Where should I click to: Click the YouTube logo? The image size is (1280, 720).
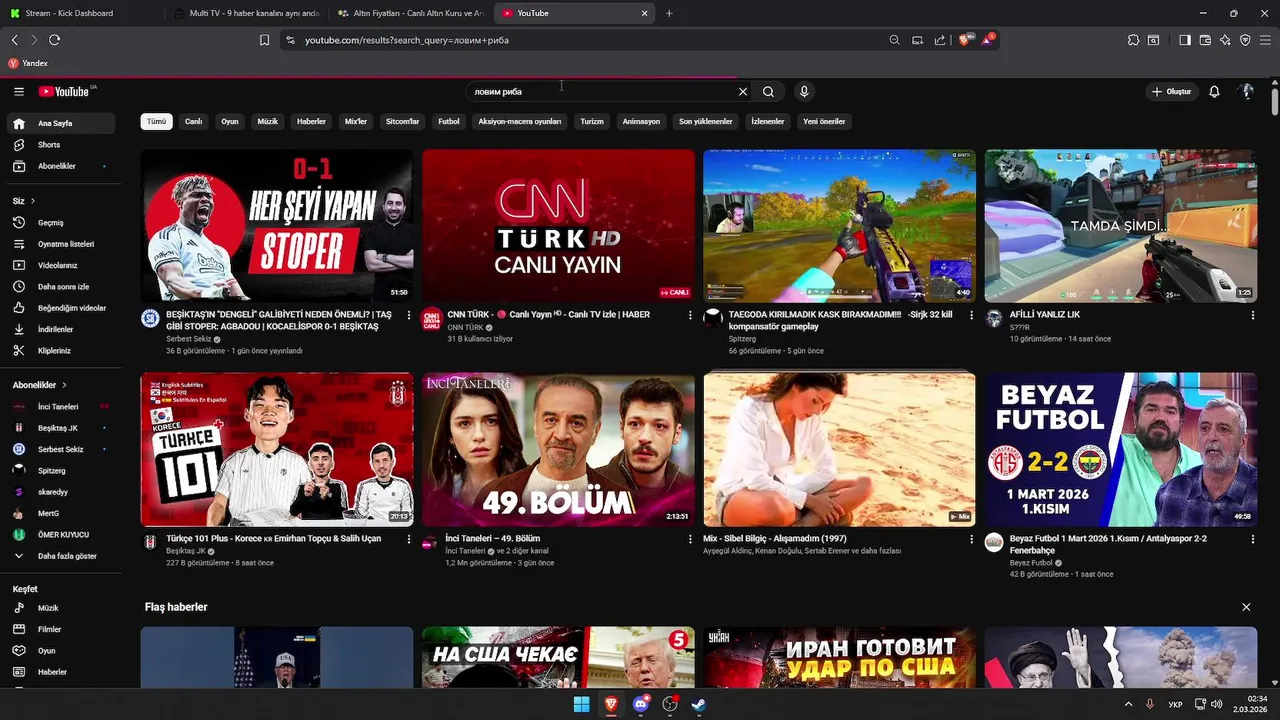[66, 91]
